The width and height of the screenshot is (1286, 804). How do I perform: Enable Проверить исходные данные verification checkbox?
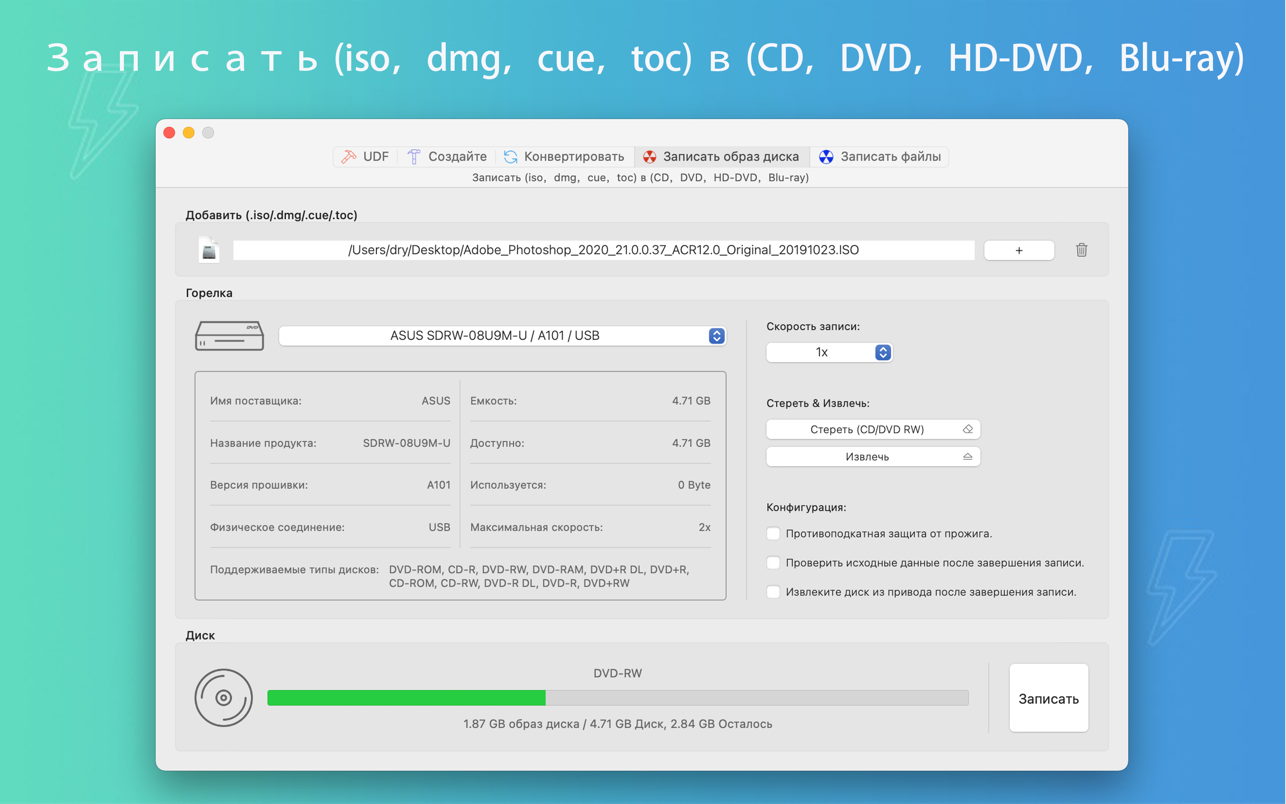click(773, 563)
